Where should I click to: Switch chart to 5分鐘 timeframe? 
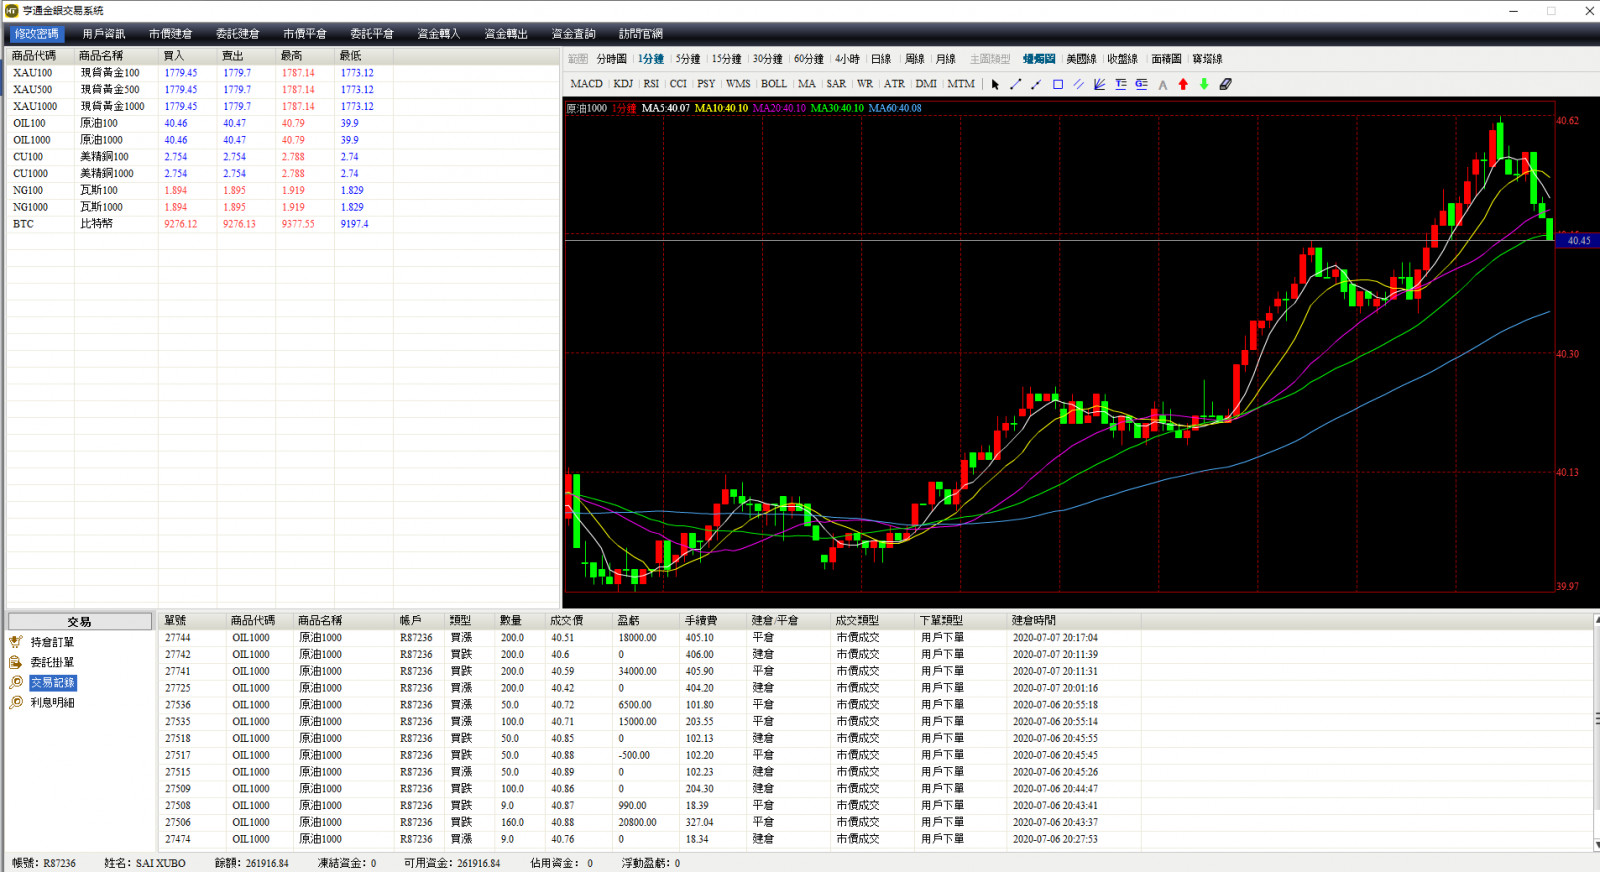688,59
